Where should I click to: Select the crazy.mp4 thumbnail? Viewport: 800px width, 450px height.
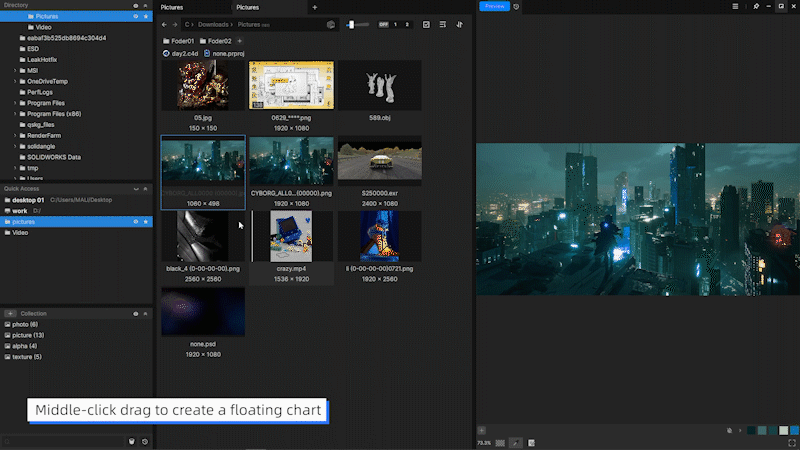click(291, 236)
